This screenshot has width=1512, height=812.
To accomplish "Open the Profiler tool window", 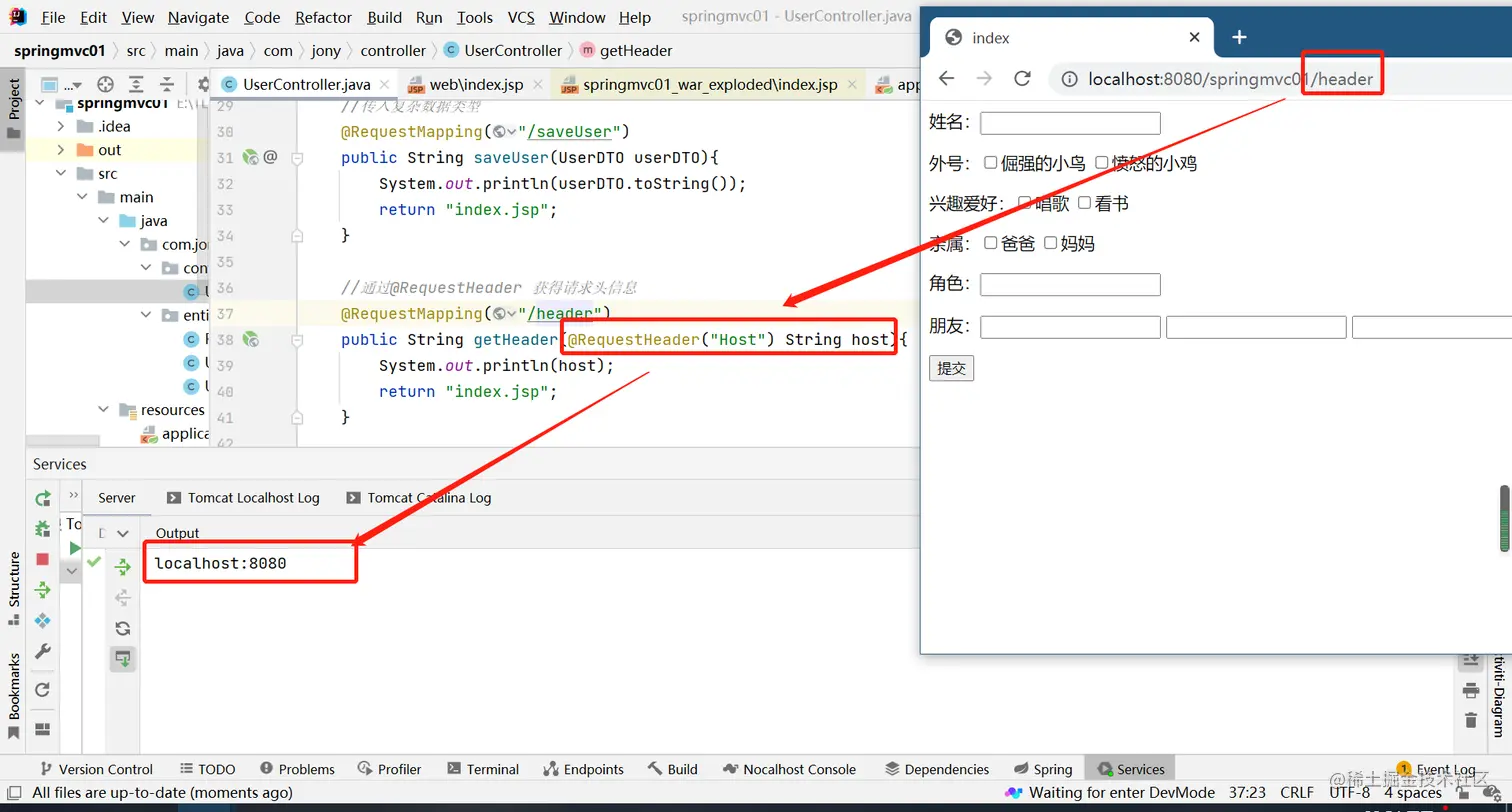I will click(389, 769).
